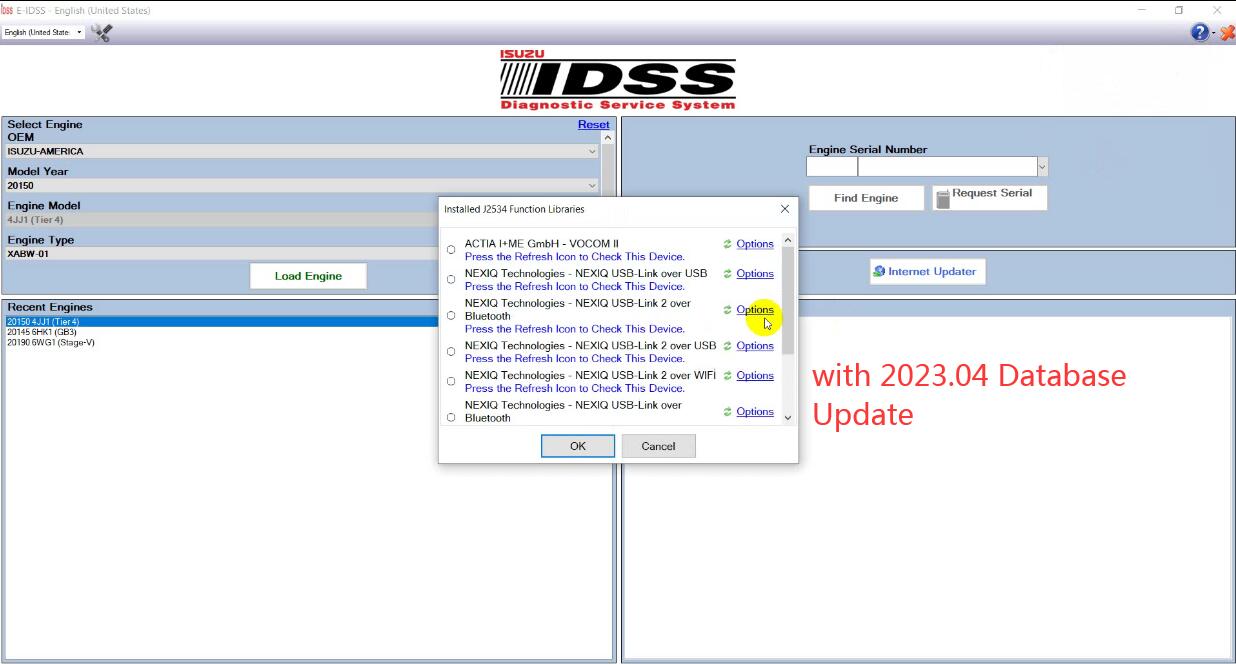
Task: Expand the Model Year dropdown
Action: coord(592,186)
